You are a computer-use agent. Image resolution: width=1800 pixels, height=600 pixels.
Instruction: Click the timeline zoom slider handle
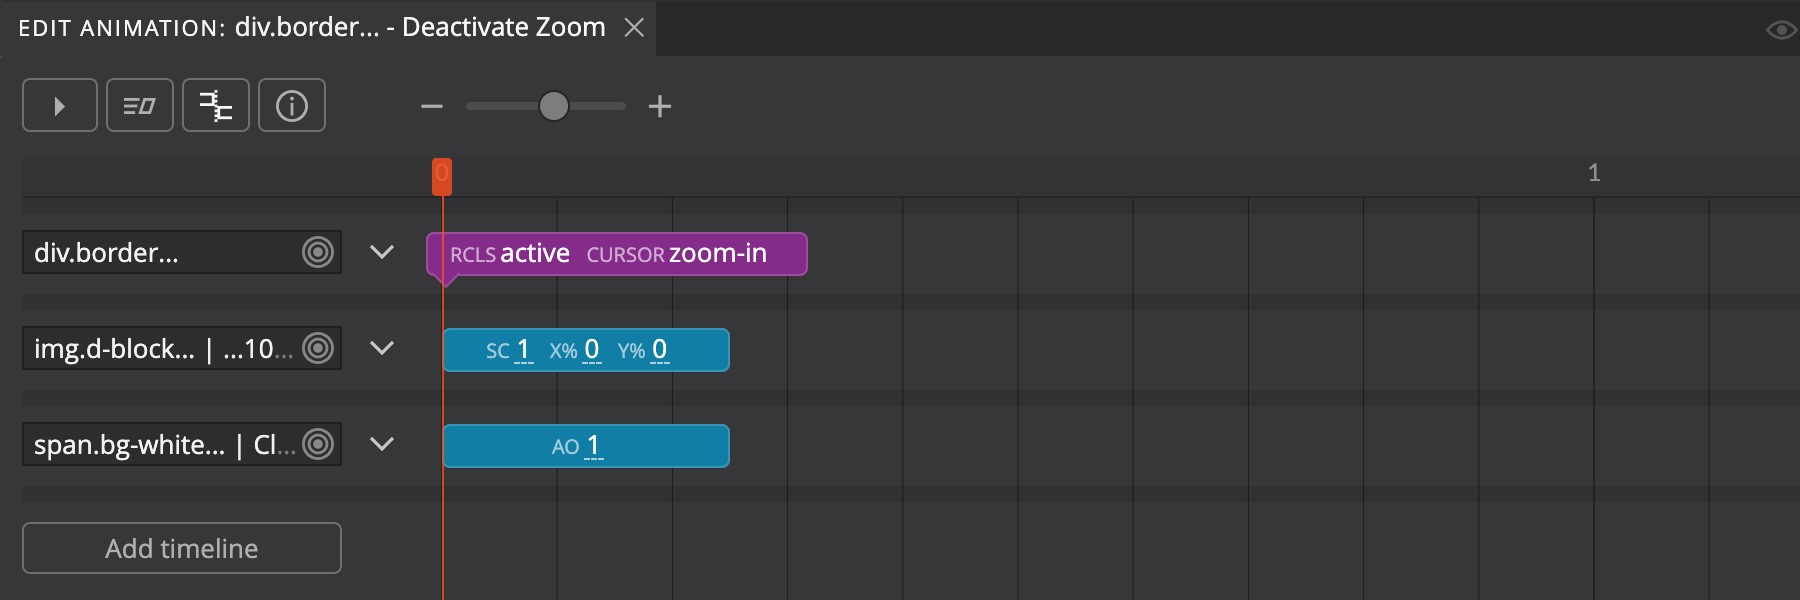[553, 106]
